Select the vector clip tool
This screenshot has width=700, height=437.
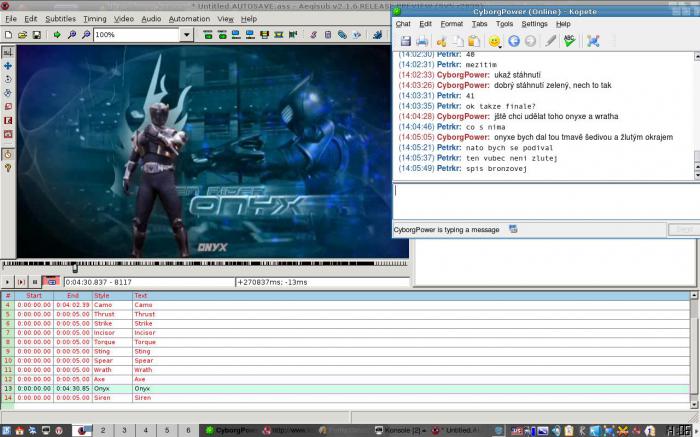pyautogui.click(x=8, y=134)
